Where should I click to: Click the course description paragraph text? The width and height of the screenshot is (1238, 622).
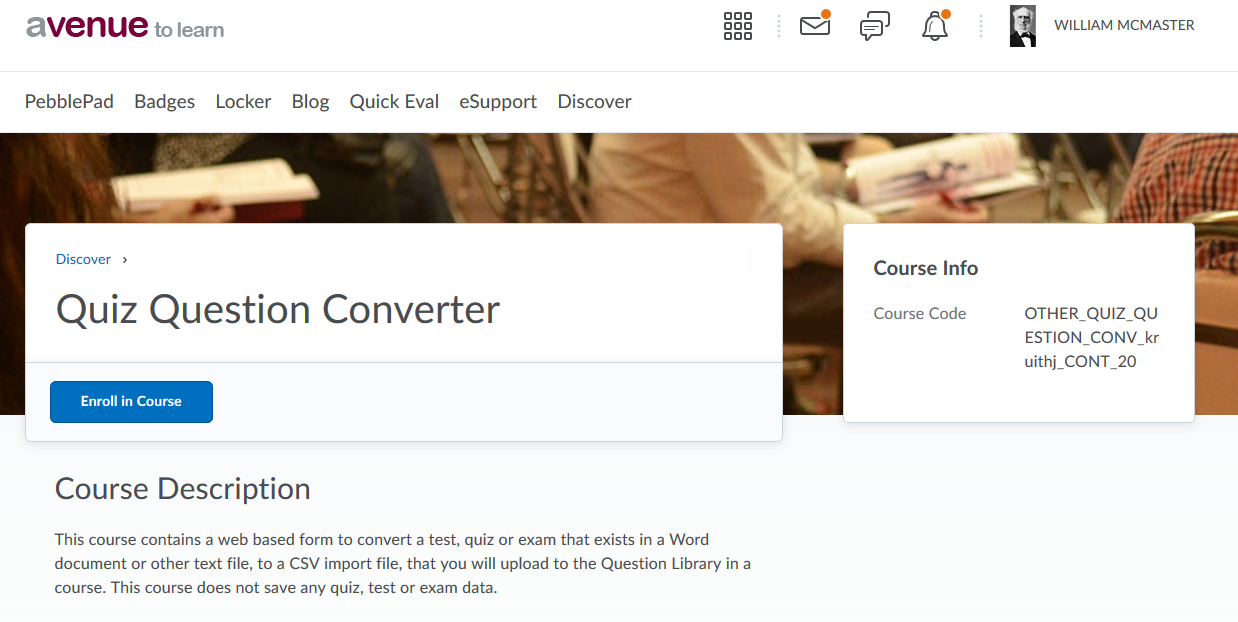pyautogui.click(x=403, y=563)
